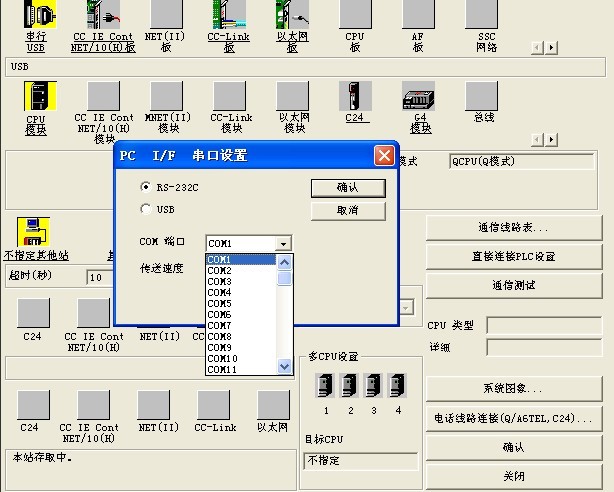Choose COM3 from the port list
This screenshot has height=492, width=614.
click(x=220, y=282)
